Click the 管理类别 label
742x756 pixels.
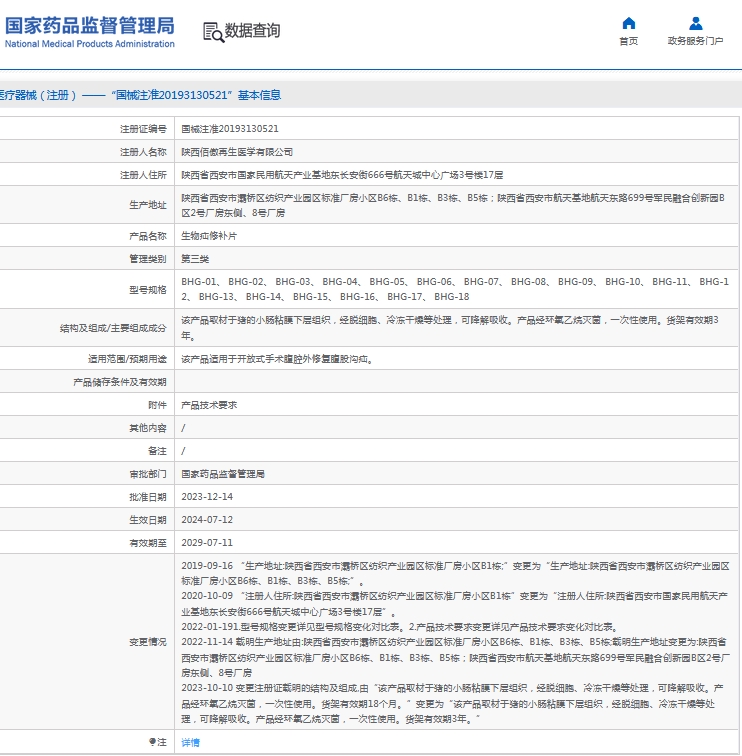[x=148, y=259]
